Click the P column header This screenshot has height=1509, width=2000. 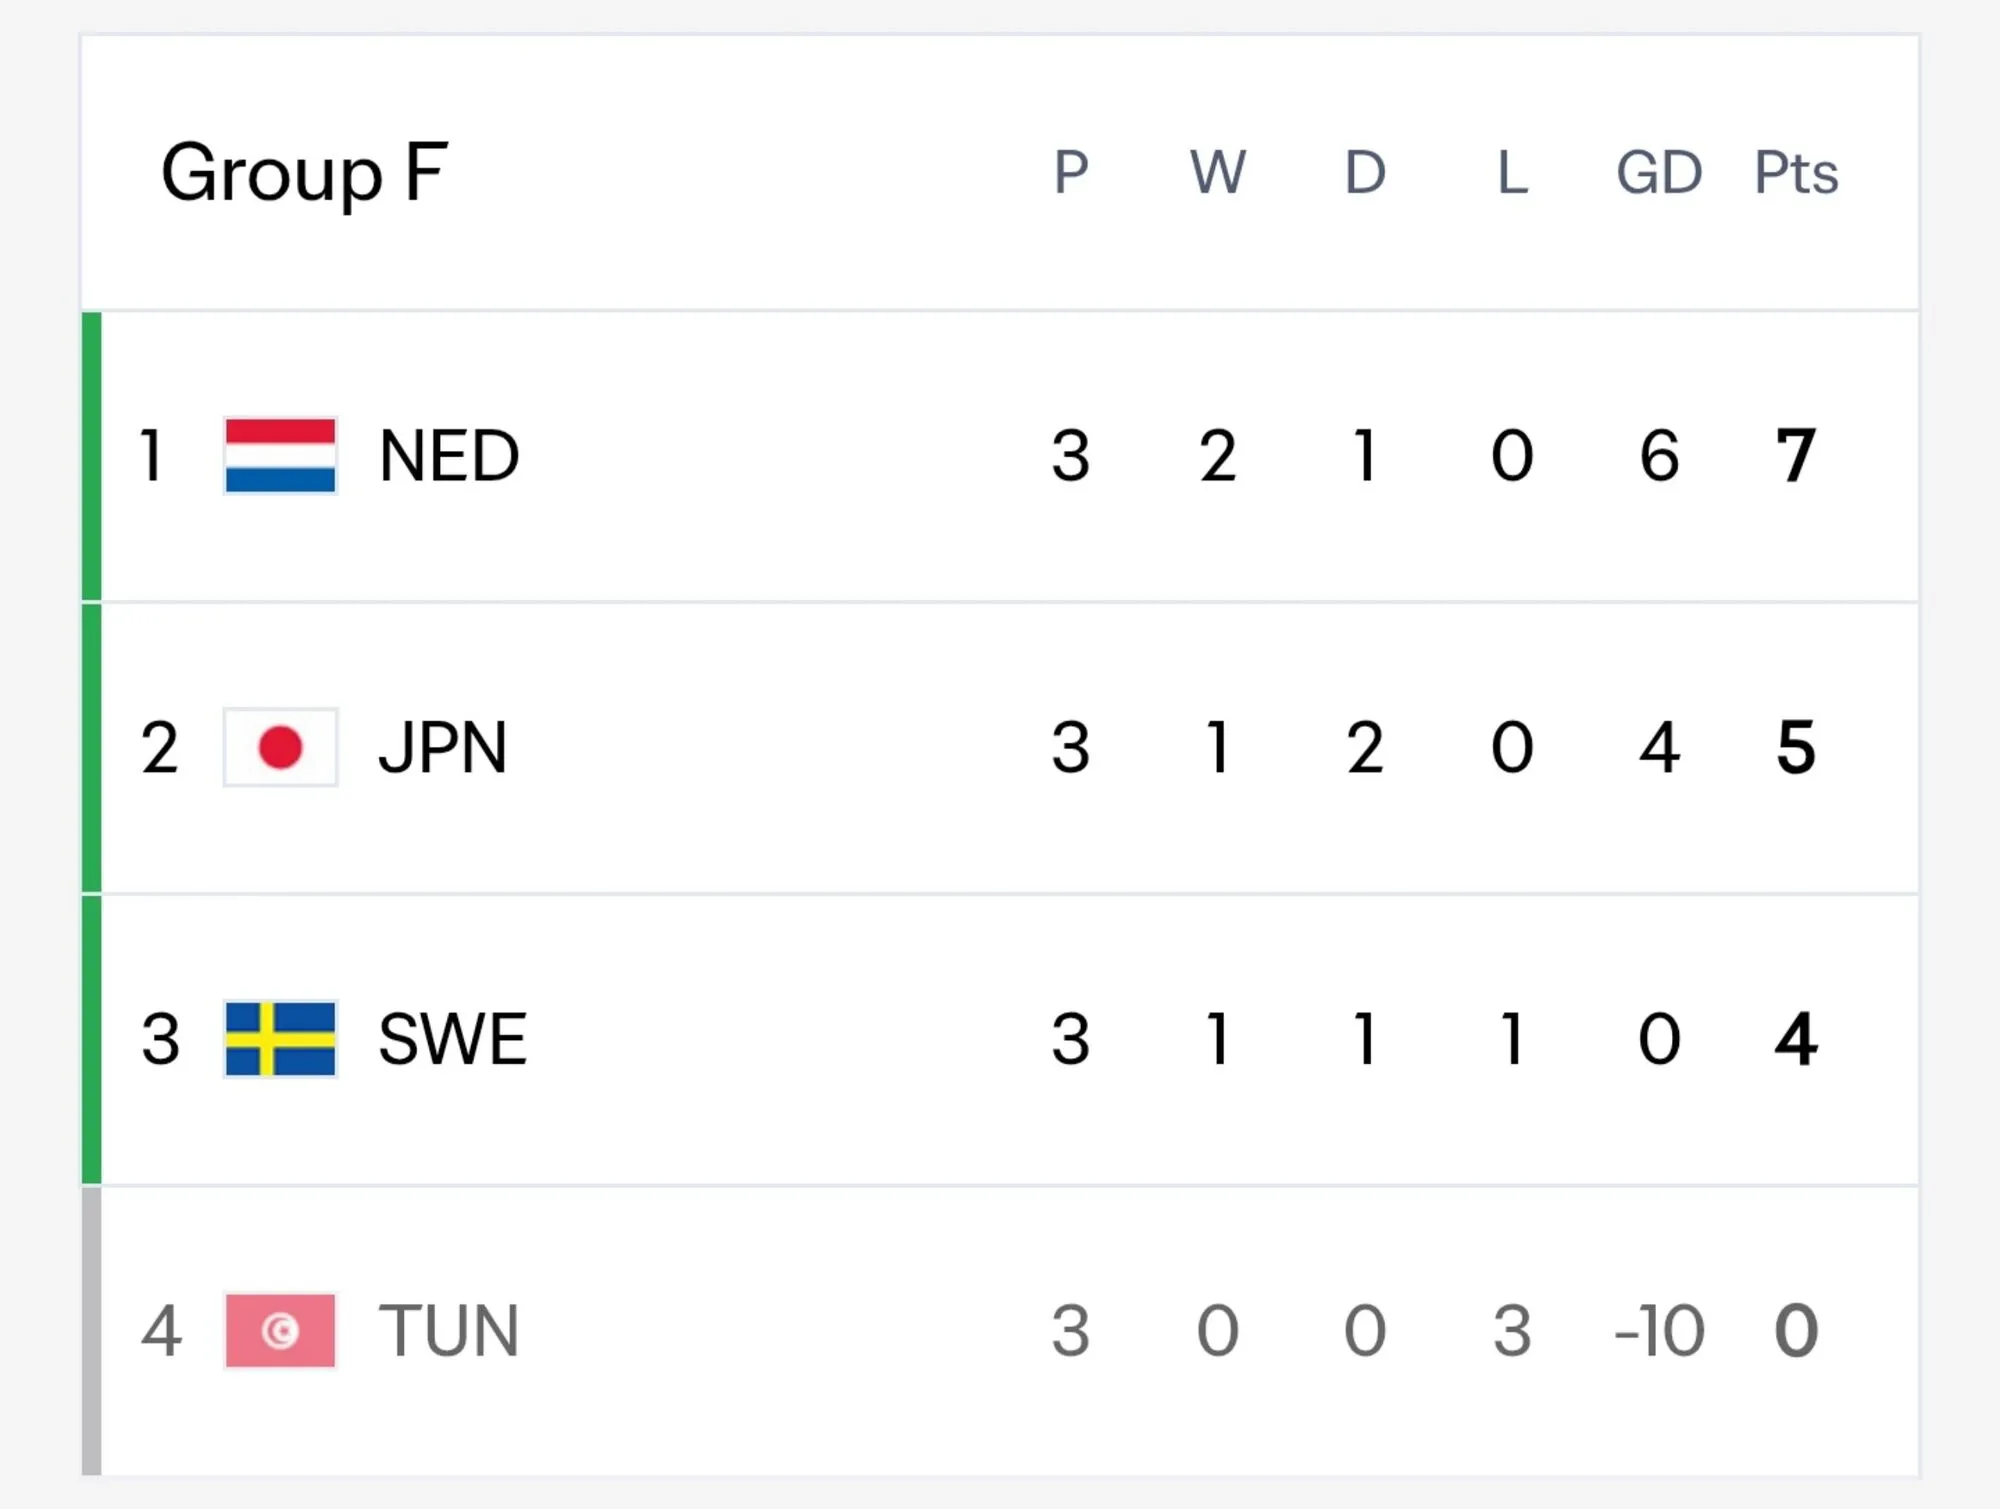1071,172
